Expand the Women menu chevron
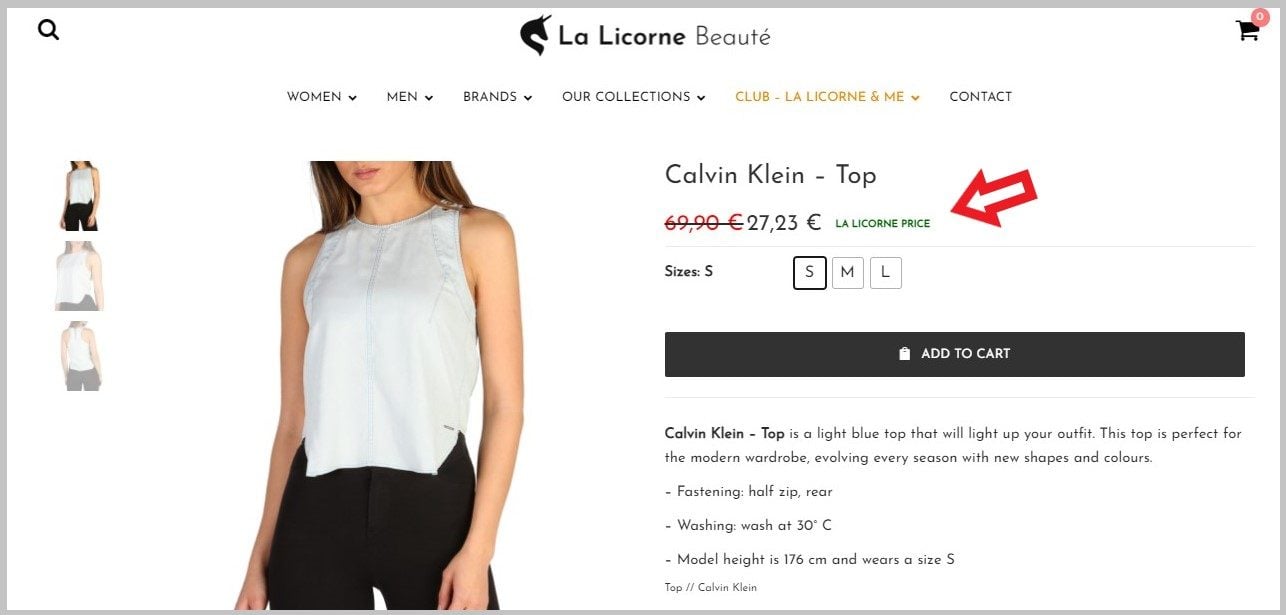Viewport: 1286px width, 615px height. [352, 98]
